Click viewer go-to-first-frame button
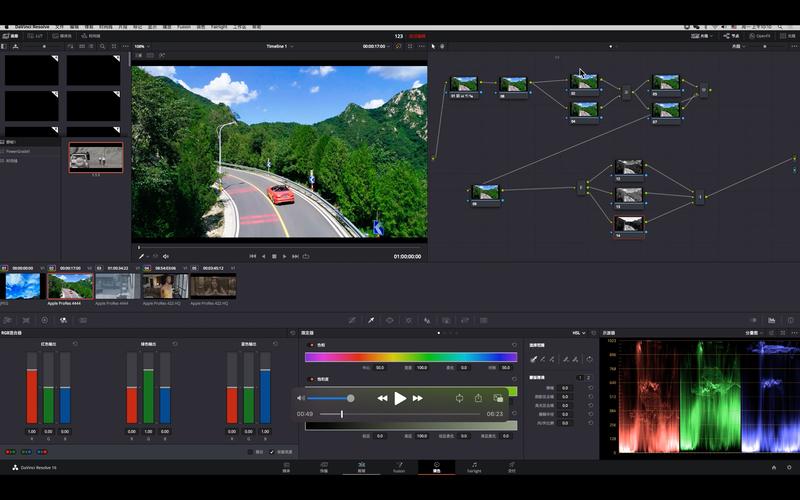Screen dimensions: 800x500 pyautogui.click(x=253, y=257)
